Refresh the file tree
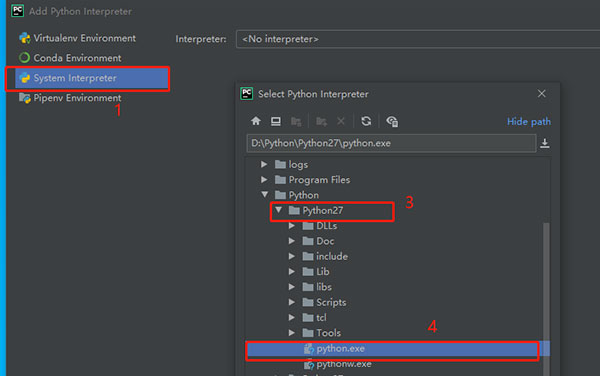Image resolution: width=600 pixels, height=376 pixels. pyautogui.click(x=366, y=121)
